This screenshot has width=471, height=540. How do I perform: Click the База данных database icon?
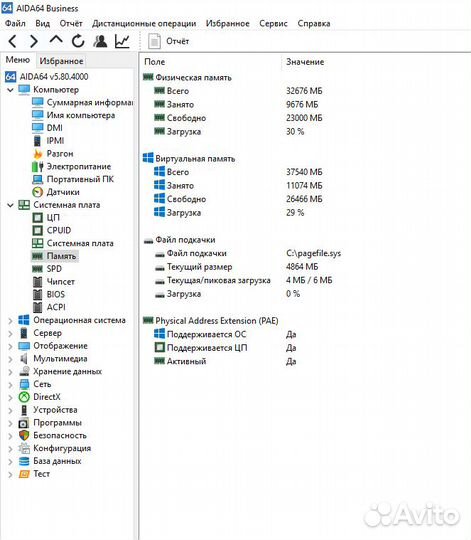tap(24, 461)
